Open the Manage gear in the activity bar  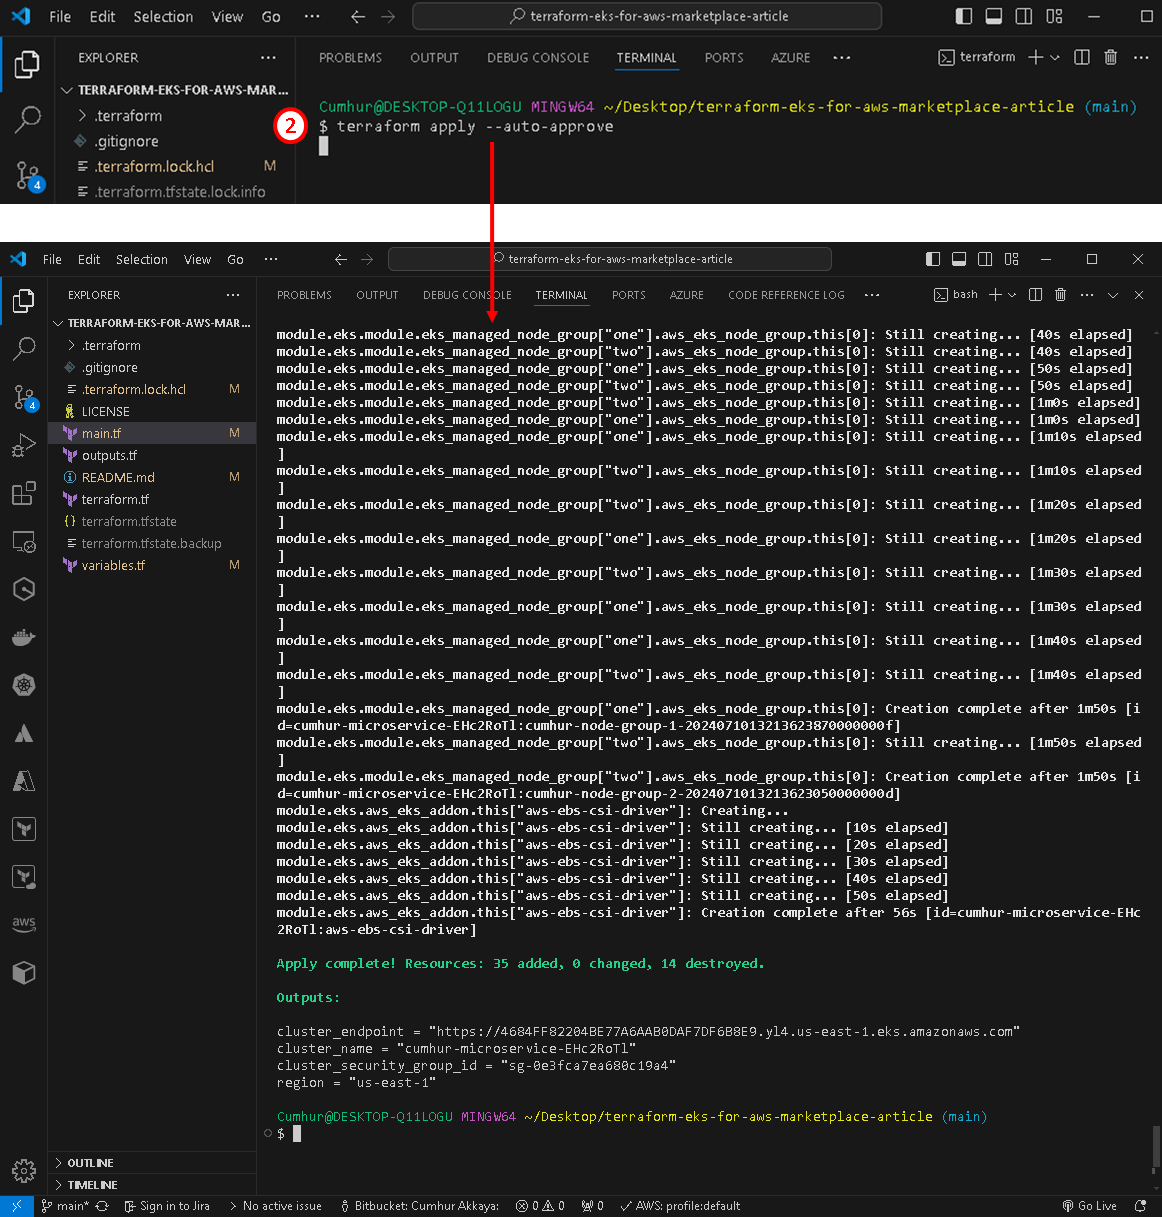click(x=24, y=1171)
